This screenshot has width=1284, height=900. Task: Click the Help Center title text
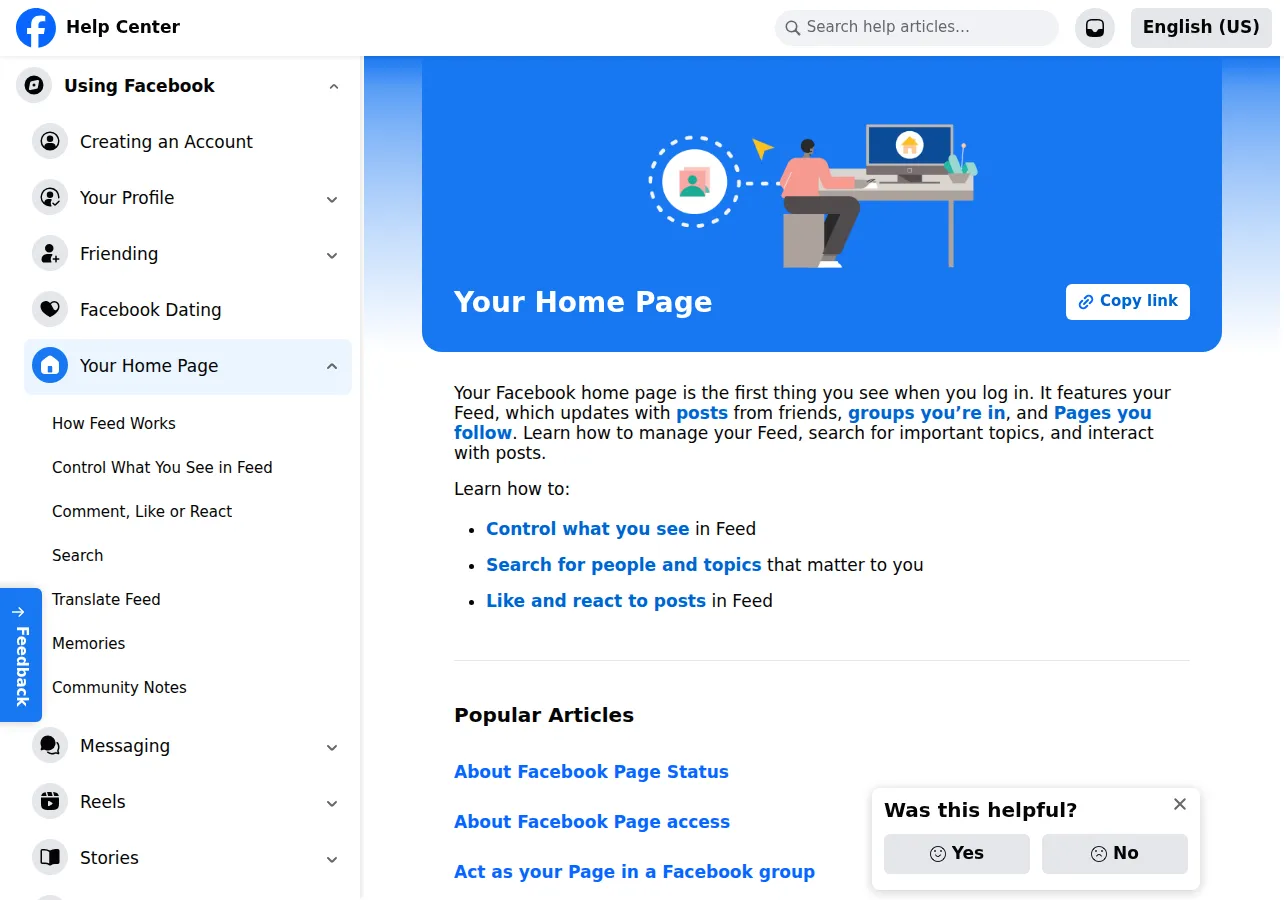point(123,28)
